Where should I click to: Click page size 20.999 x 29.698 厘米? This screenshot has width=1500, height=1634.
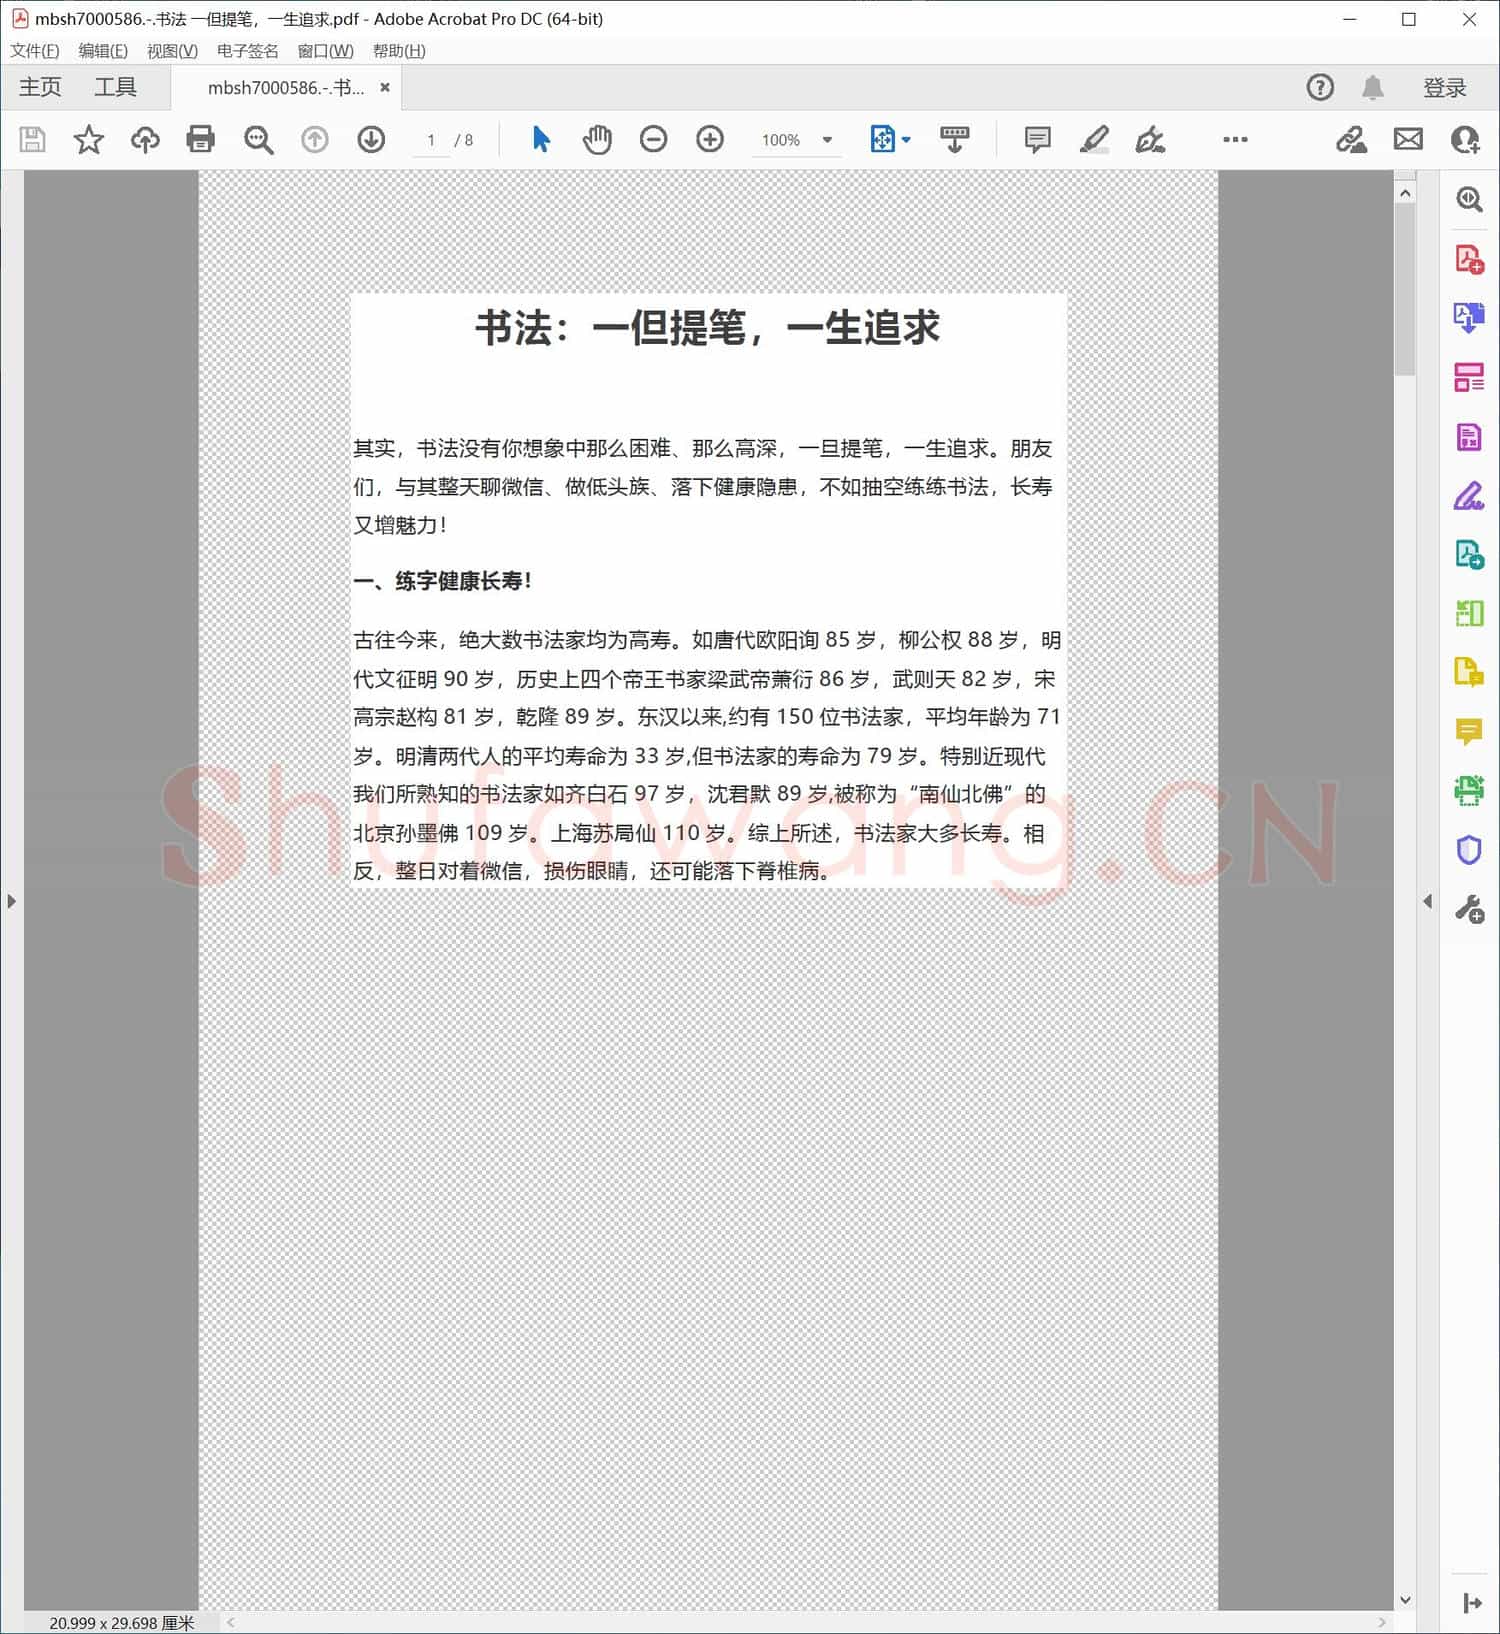[122, 1623]
